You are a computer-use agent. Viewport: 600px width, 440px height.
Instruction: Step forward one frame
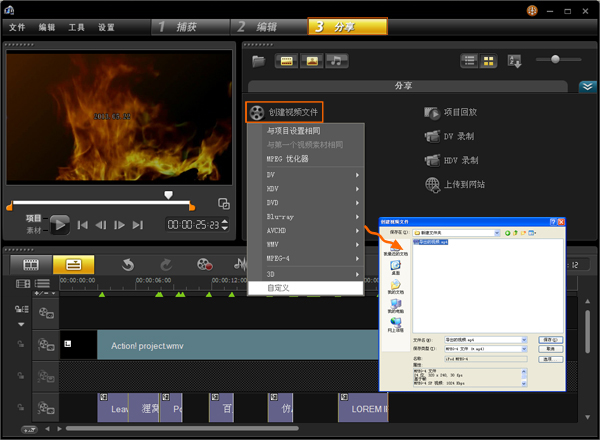[x=119, y=225]
